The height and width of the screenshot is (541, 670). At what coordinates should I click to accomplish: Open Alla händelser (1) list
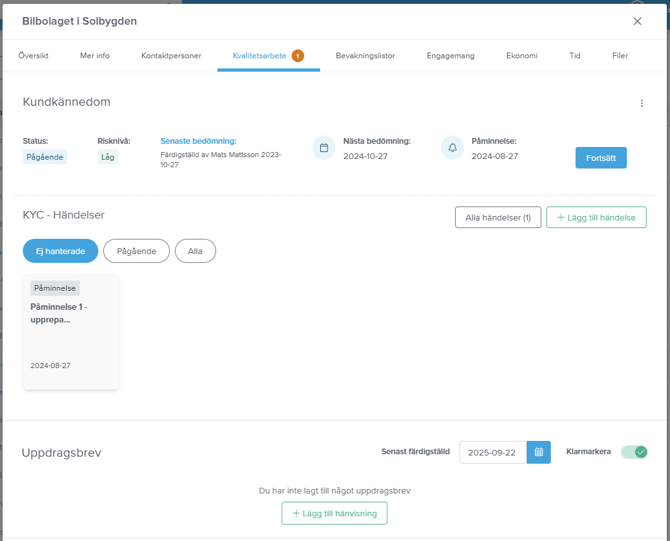click(497, 217)
